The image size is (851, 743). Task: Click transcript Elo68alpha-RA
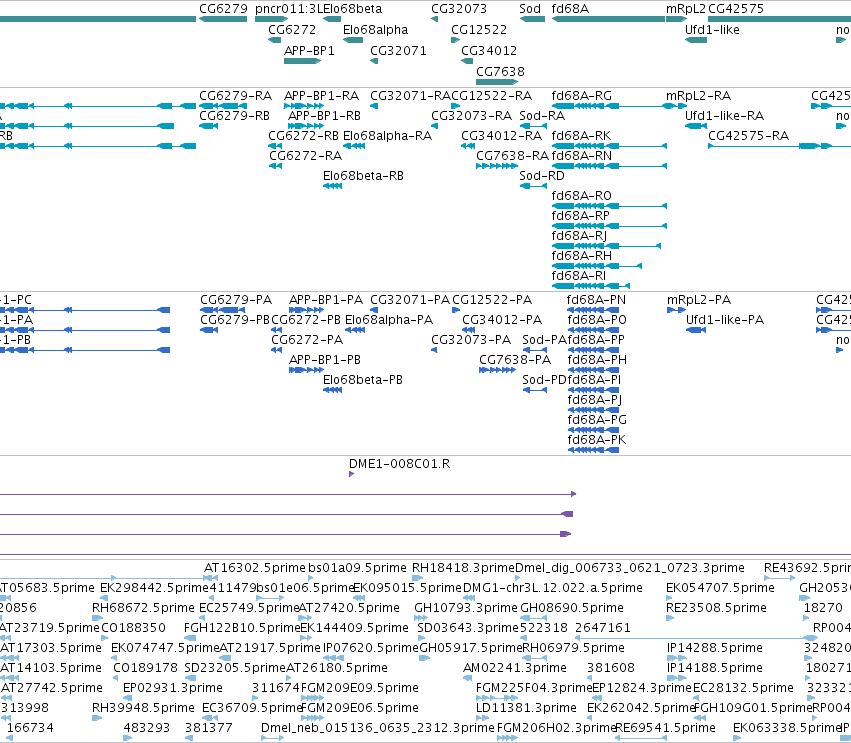pos(388,136)
